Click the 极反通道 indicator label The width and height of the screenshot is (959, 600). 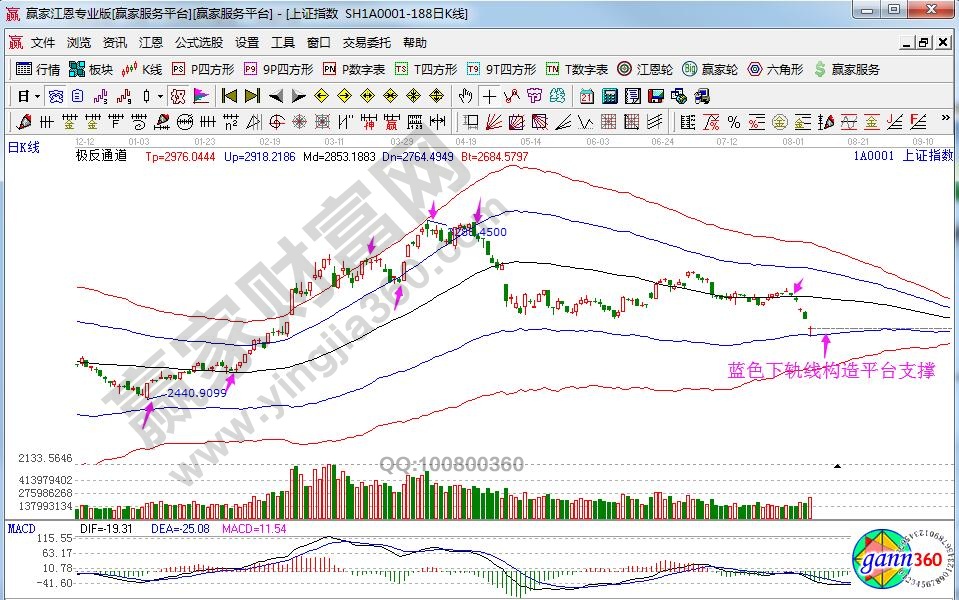point(101,155)
